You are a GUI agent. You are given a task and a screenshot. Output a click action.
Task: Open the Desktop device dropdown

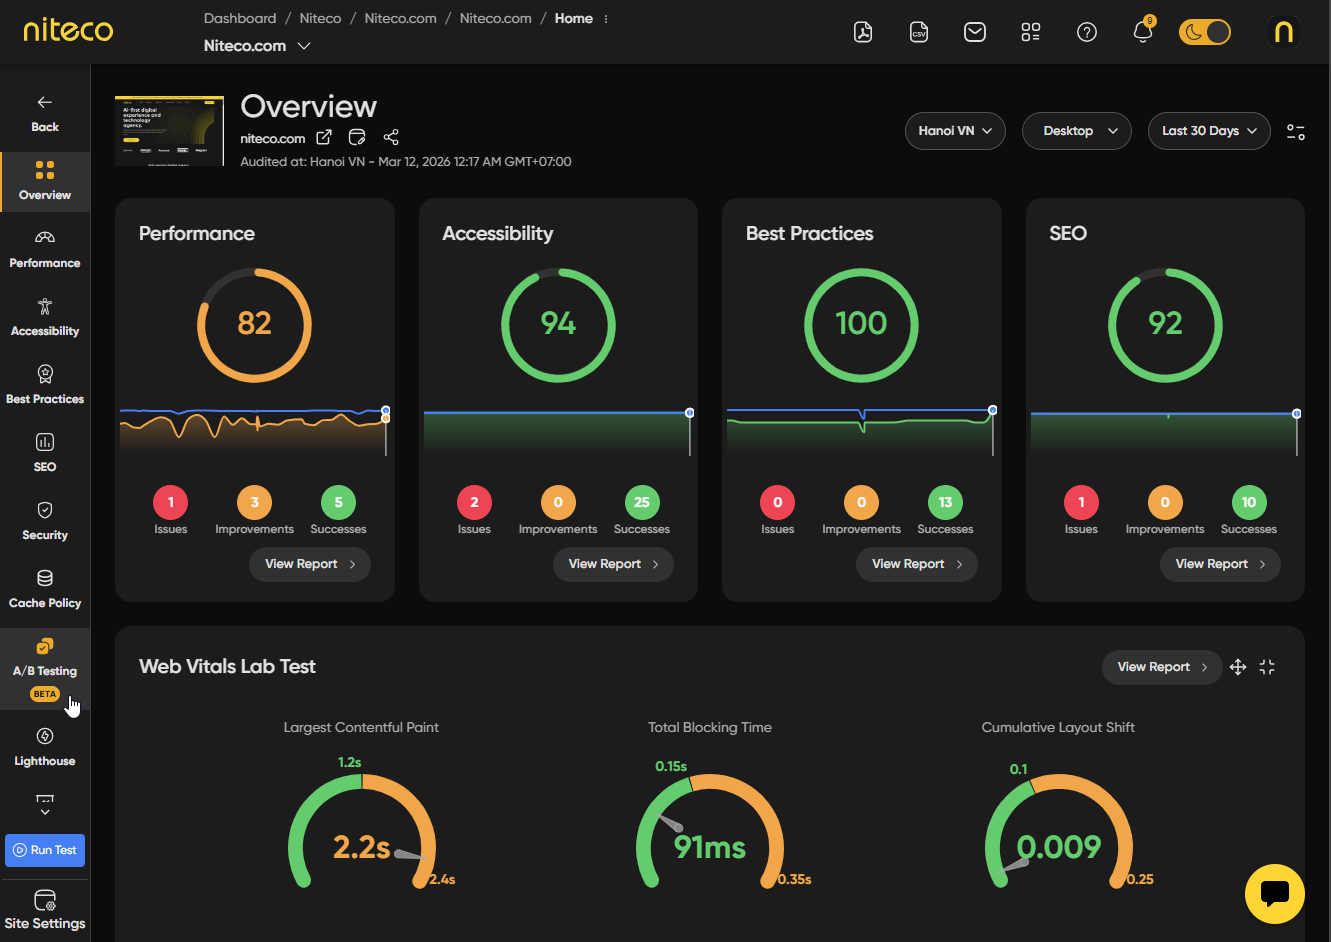coord(1077,131)
